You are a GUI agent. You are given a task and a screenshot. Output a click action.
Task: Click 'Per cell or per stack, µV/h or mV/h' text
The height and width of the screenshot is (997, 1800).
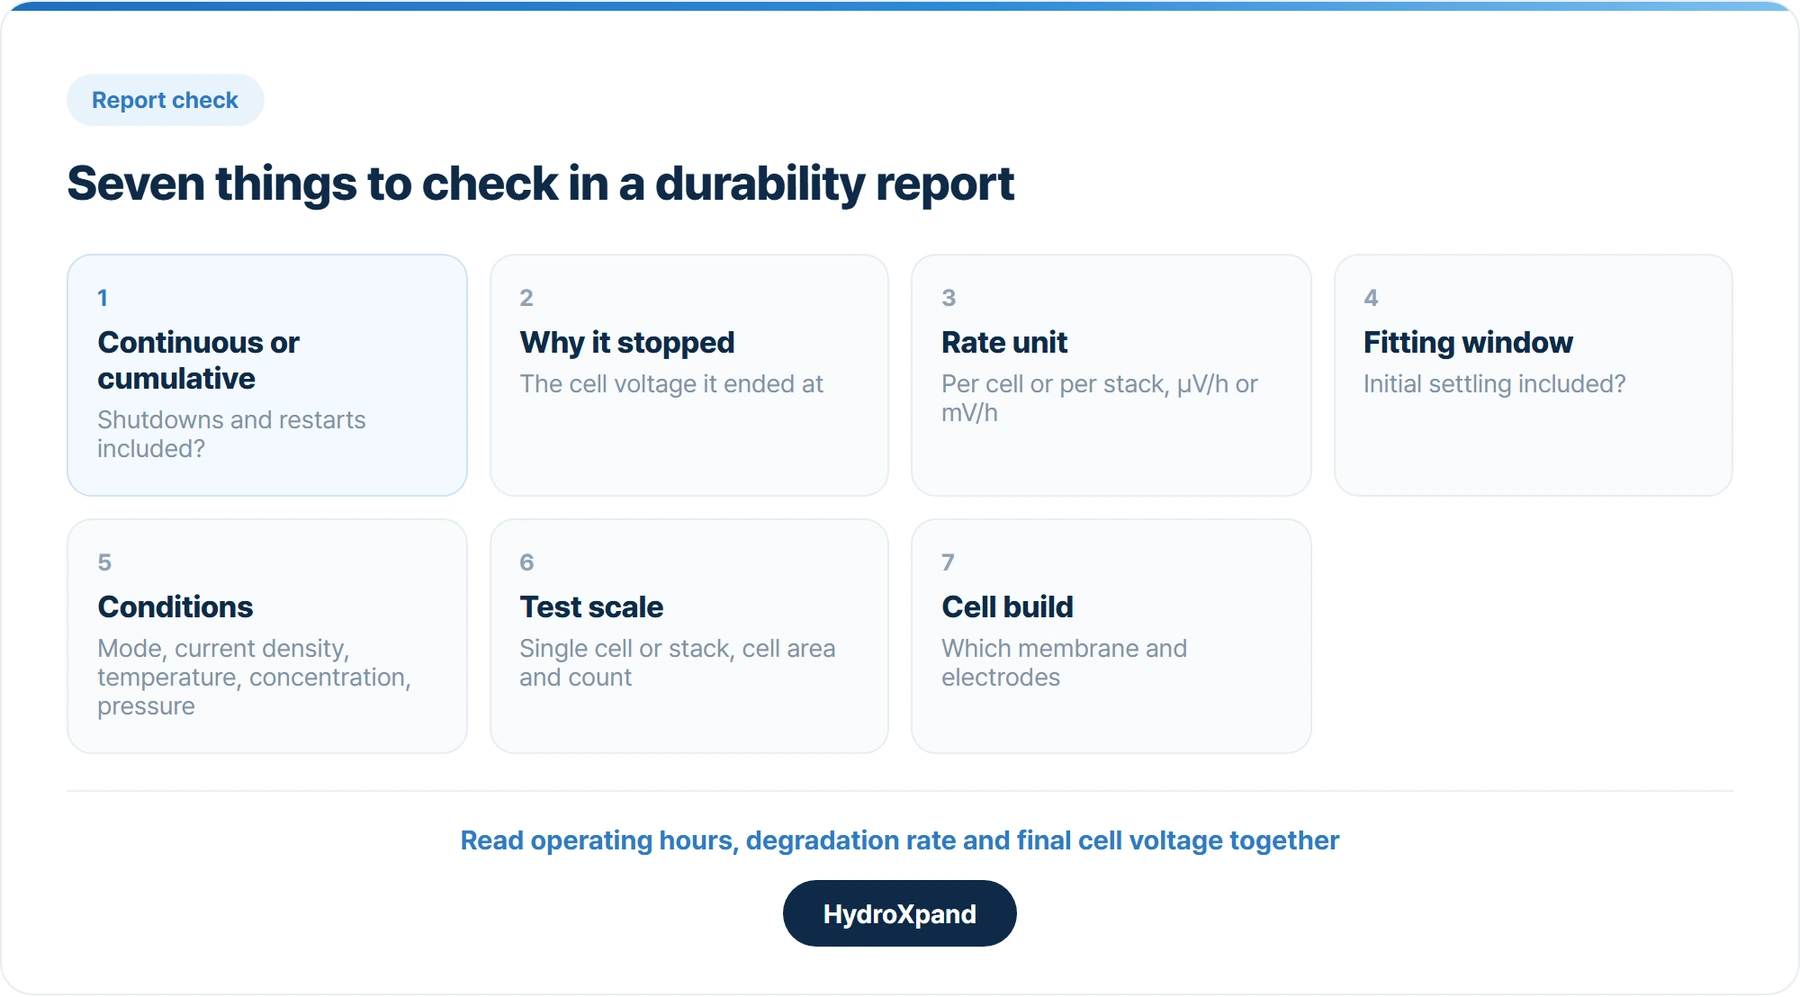[x=1099, y=398]
